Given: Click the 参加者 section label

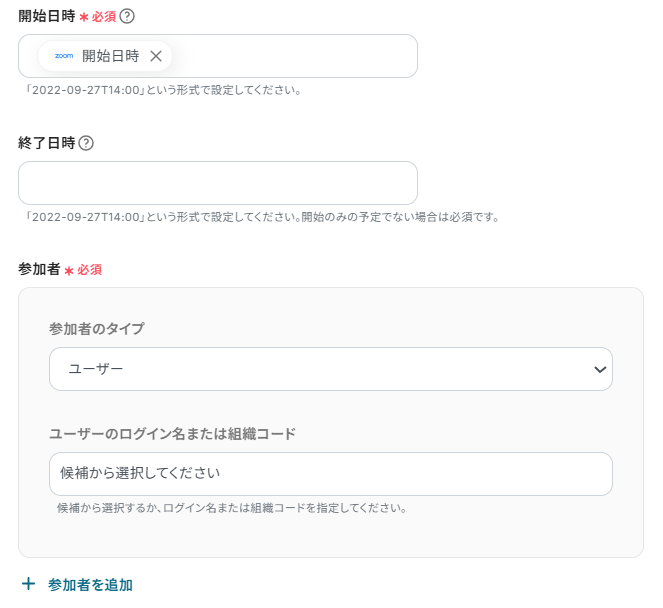Looking at the screenshot, I should (x=39, y=270).
